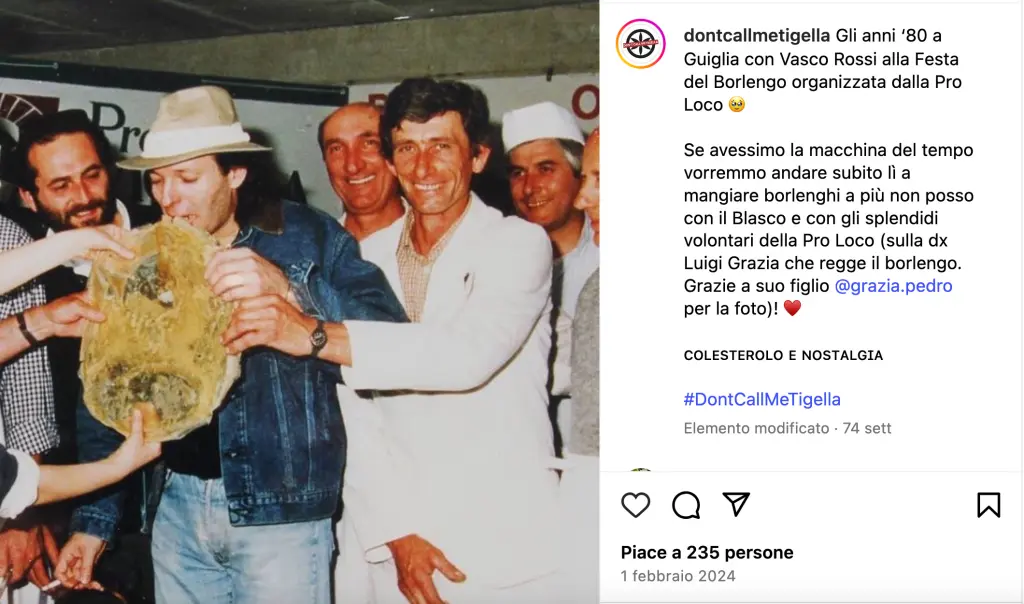Click the pleading face emoji after Pro Loco
The height and width of the screenshot is (604, 1024).
tap(737, 104)
